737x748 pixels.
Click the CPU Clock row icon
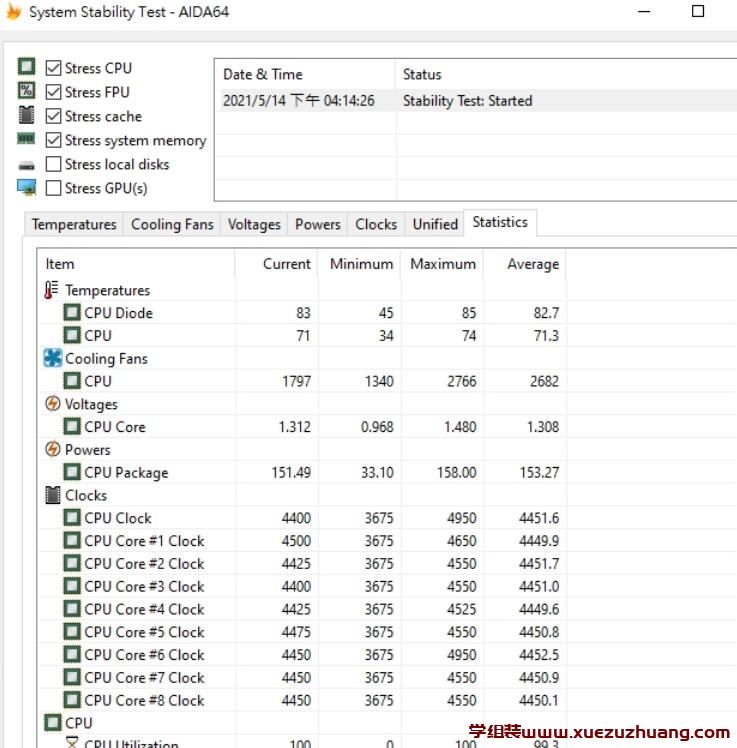pyautogui.click(x=72, y=518)
